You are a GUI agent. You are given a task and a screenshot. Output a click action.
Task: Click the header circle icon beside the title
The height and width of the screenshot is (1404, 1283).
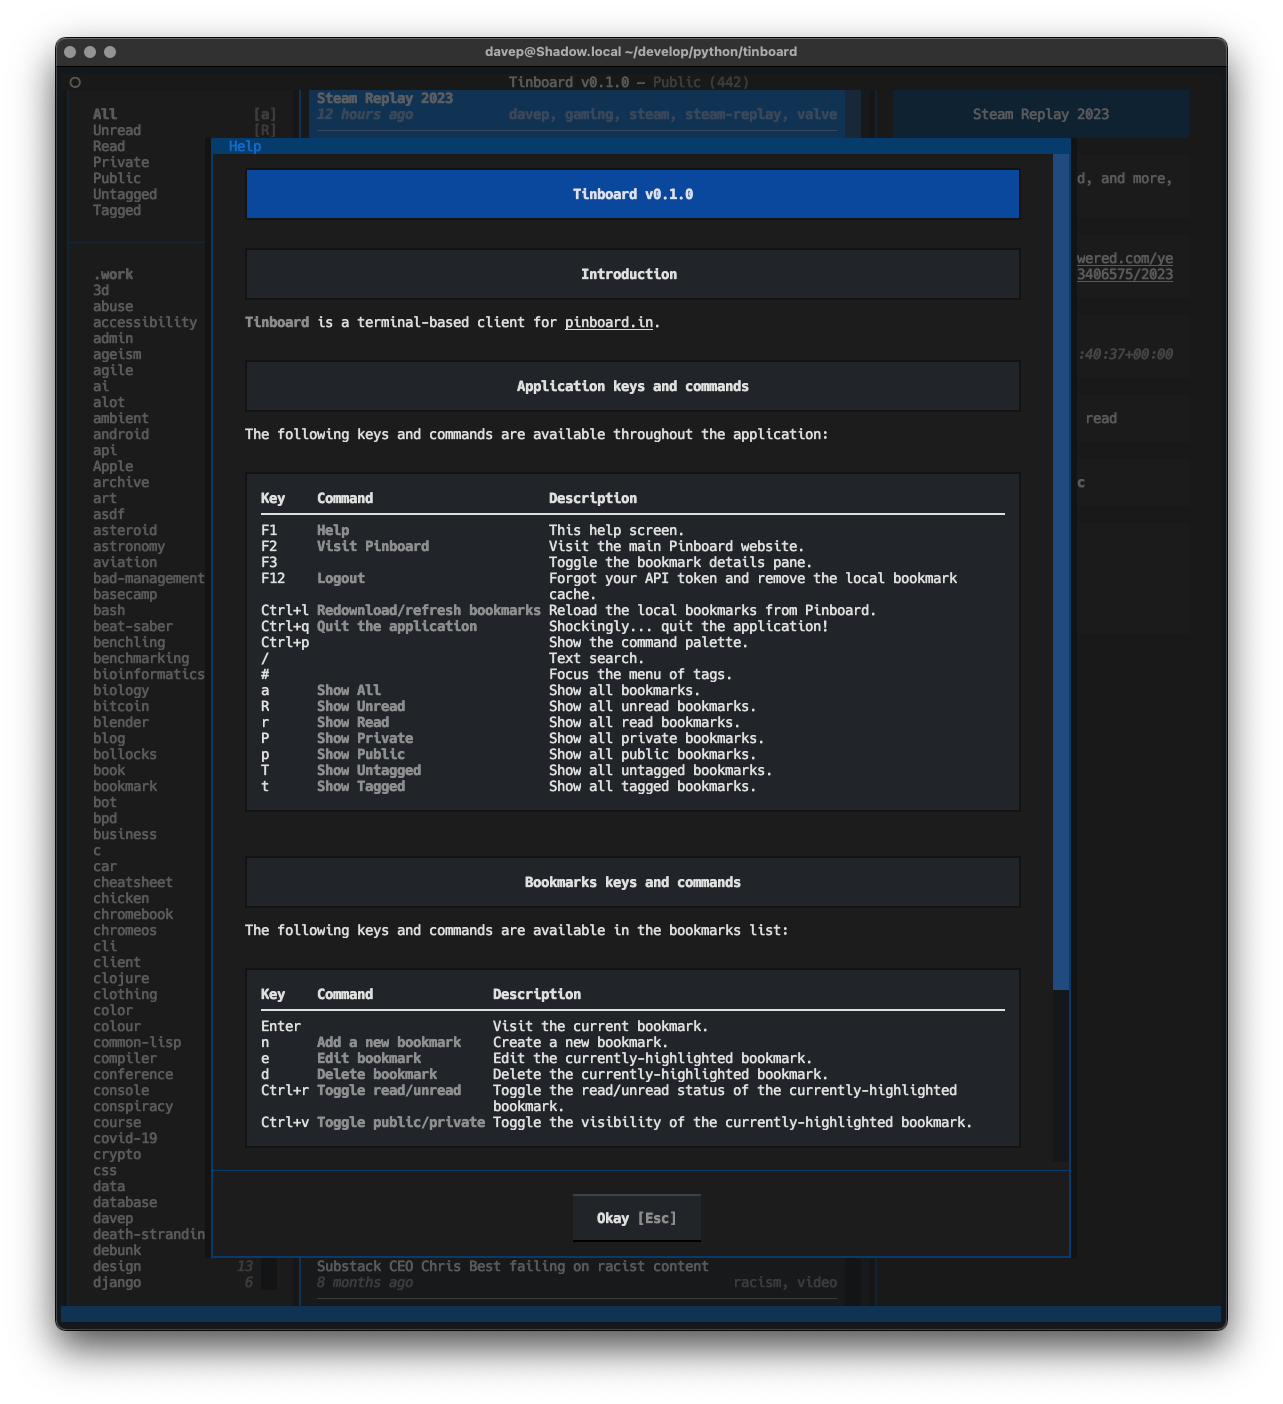75,82
